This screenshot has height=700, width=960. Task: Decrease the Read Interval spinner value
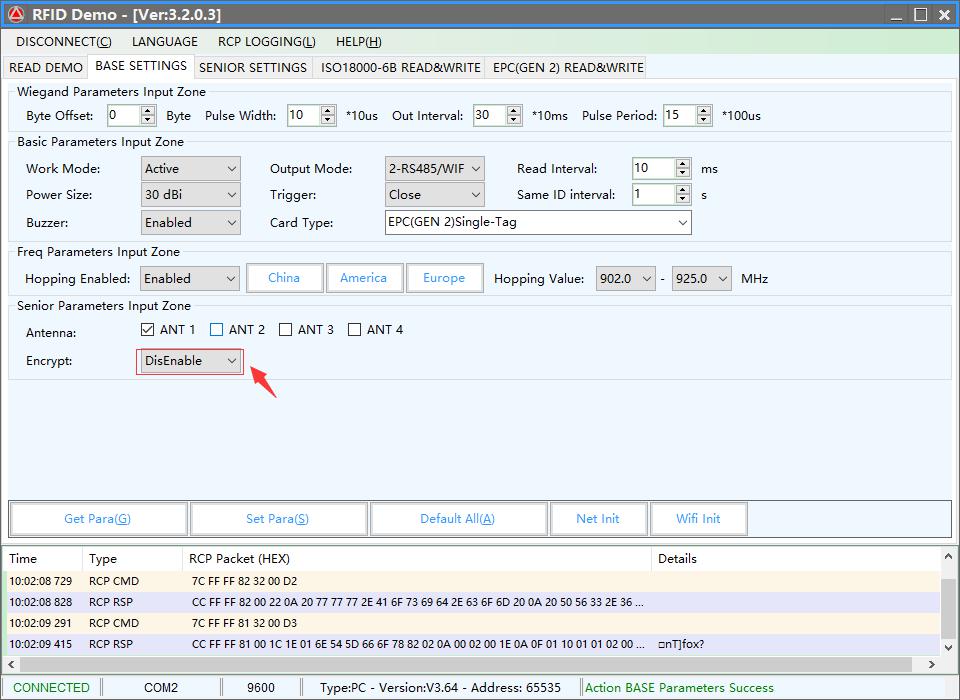(683, 173)
